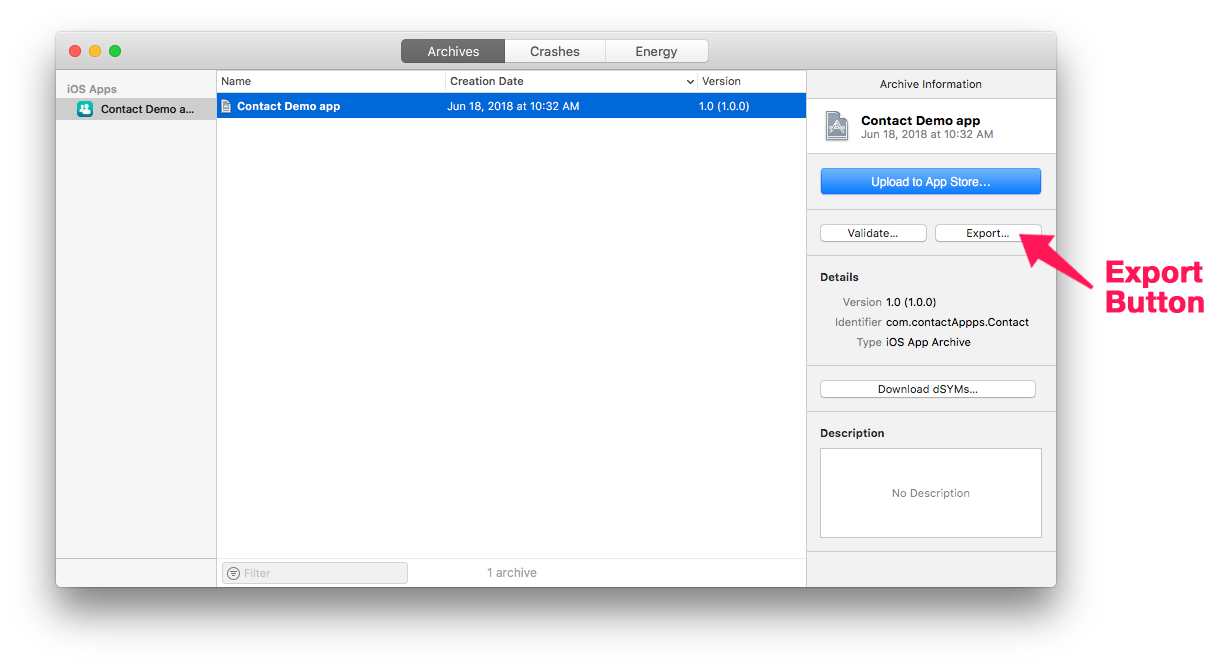This screenshot has width=1228, height=667.
Task: Click the Validate button
Action: (873, 233)
